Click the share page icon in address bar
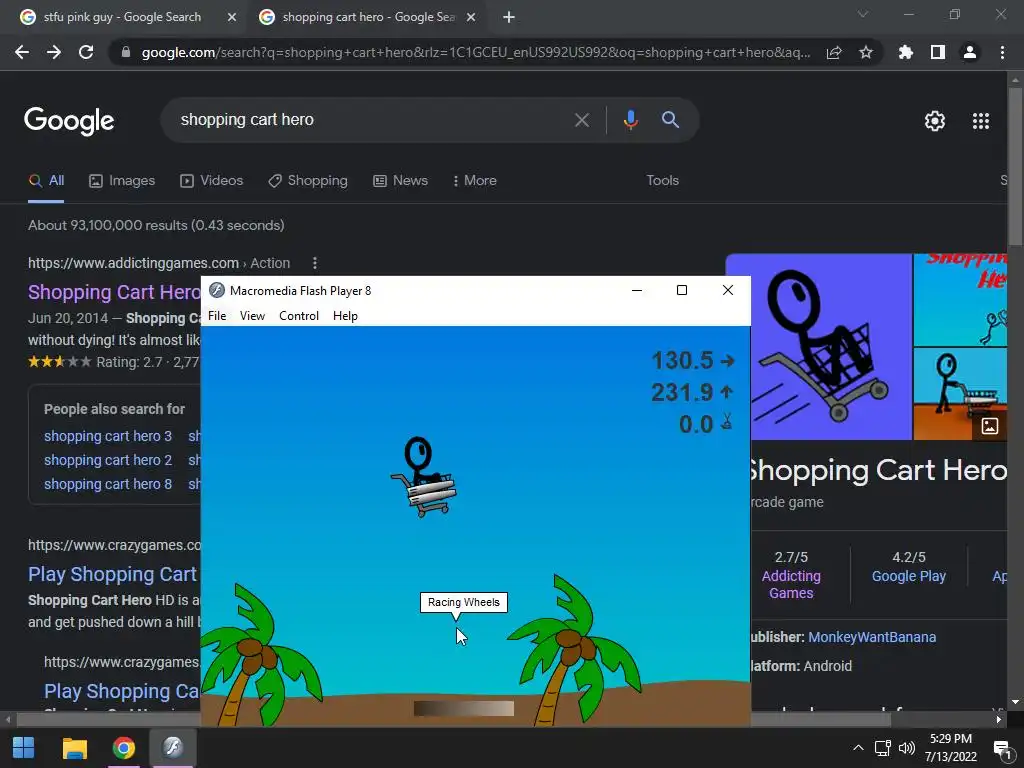 [x=834, y=52]
